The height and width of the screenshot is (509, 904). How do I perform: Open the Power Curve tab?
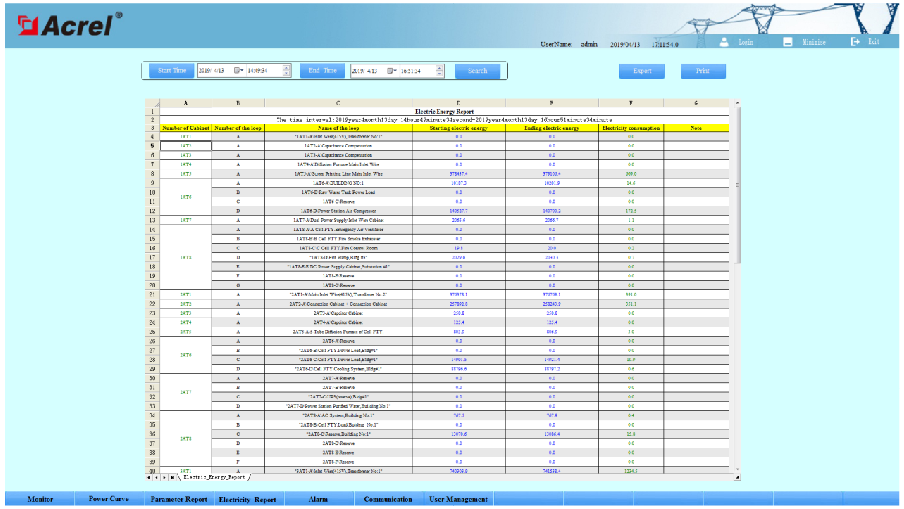coord(108,498)
